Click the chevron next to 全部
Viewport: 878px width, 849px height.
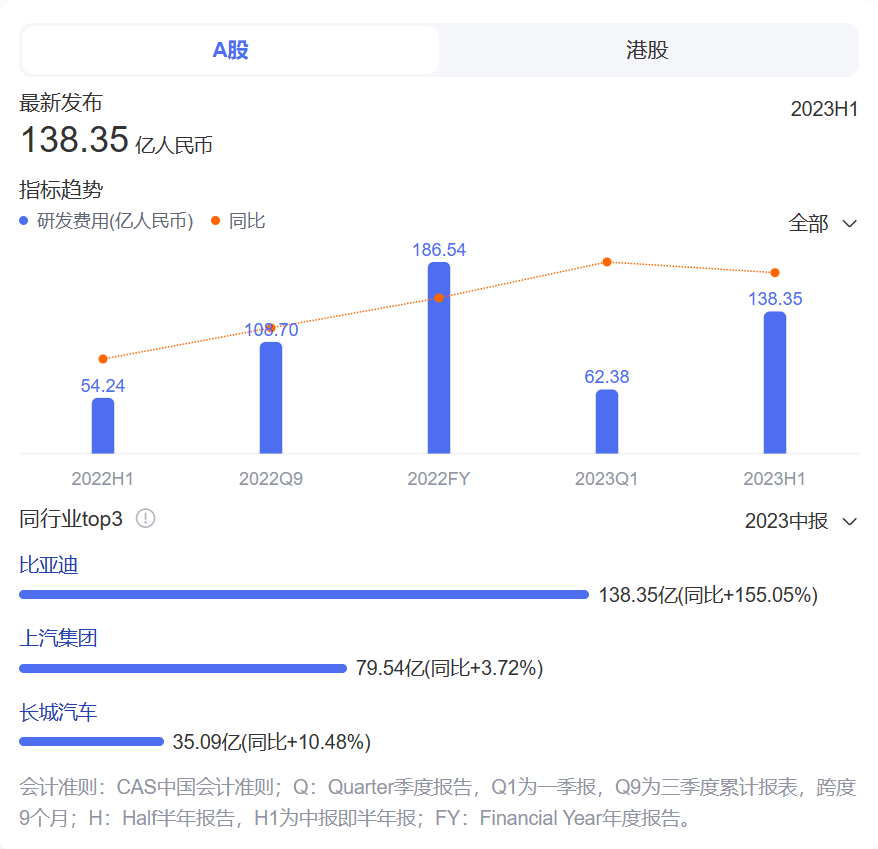850,223
